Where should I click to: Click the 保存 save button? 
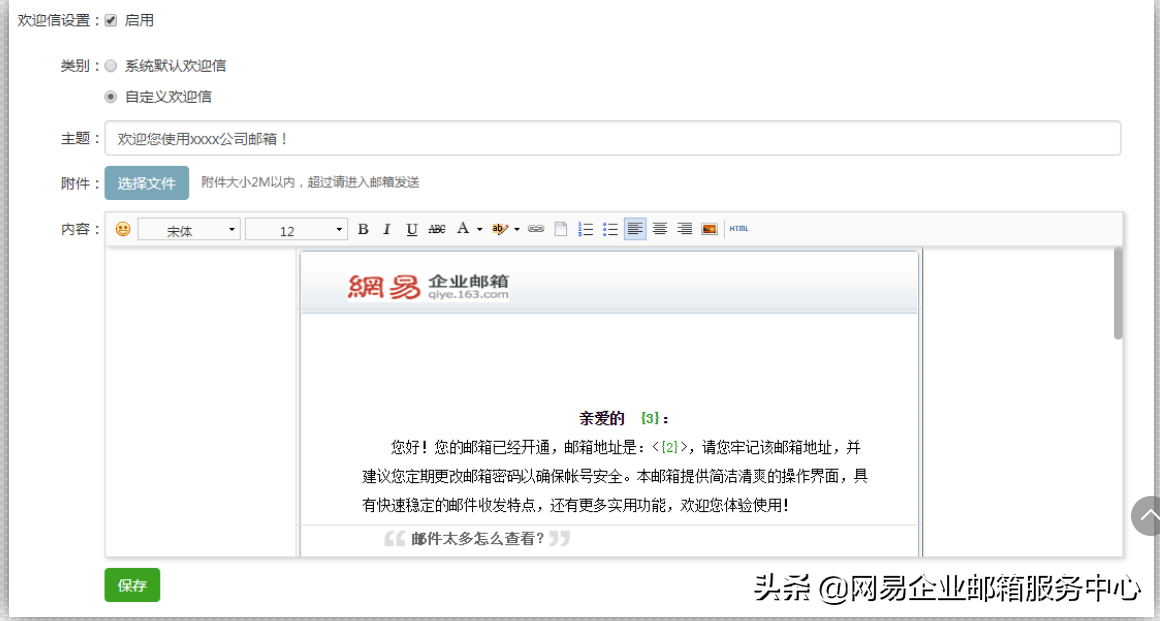point(131,585)
